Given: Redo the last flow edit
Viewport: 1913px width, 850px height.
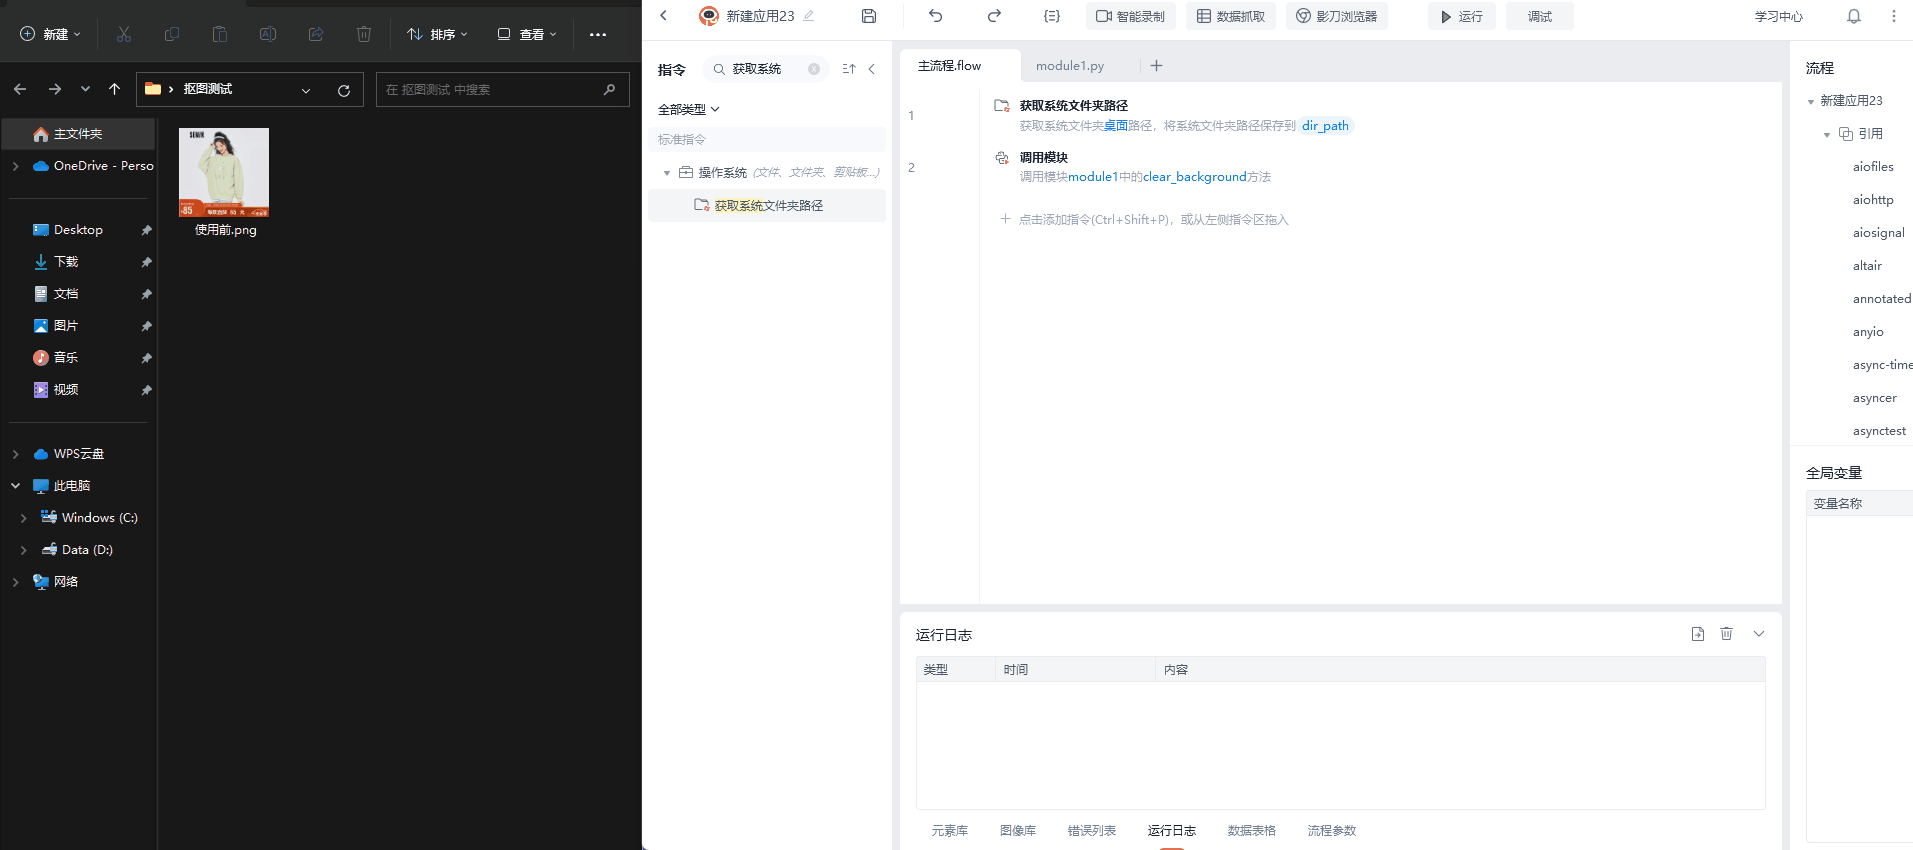Looking at the screenshot, I should click(994, 16).
